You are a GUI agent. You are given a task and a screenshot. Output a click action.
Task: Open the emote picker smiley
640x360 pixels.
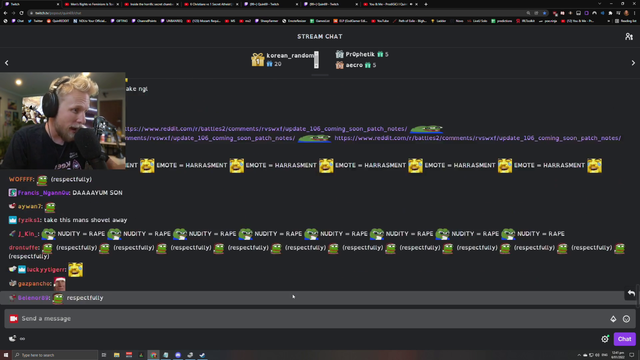(x=626, y=319)
